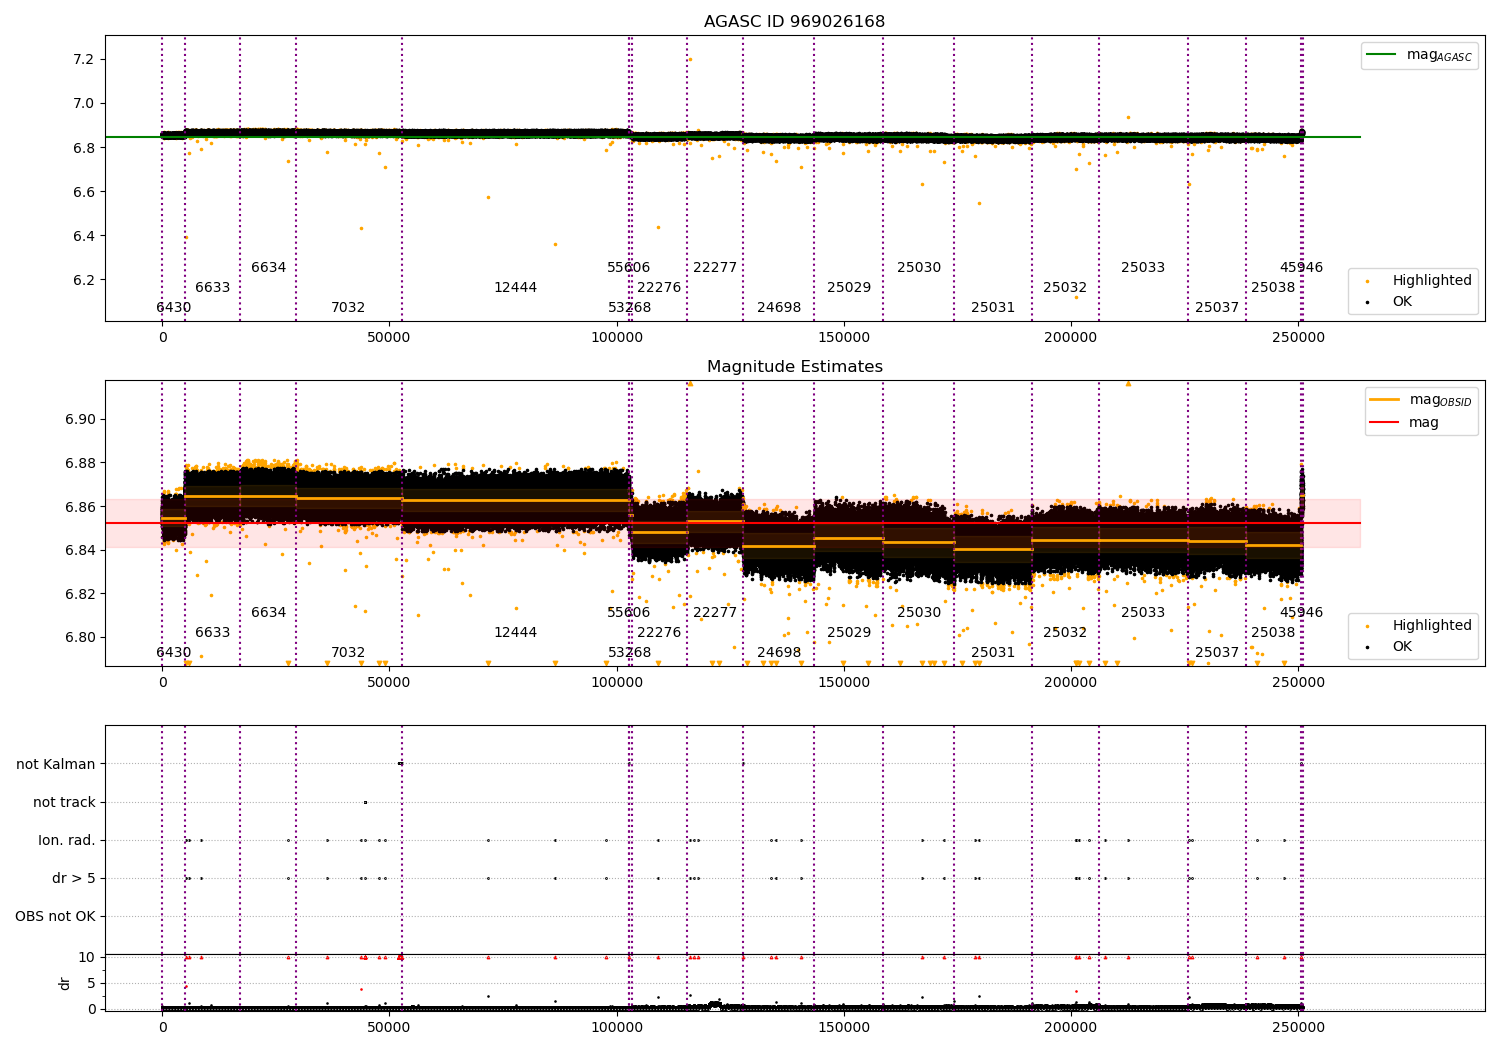Click OBSID label 25037 in top plot
The height and width of the screenshot is (1050, 1500).
click(1217, 307)
